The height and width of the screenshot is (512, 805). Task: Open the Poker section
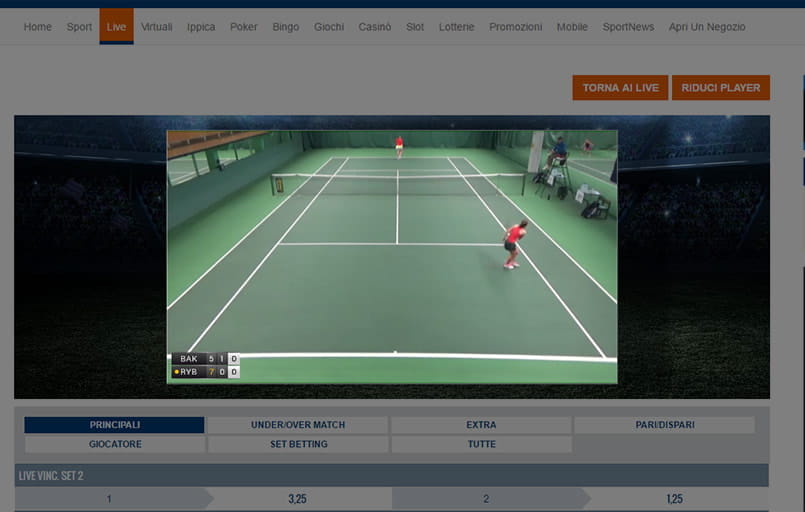pyautogui.click(x=243, y=27)
